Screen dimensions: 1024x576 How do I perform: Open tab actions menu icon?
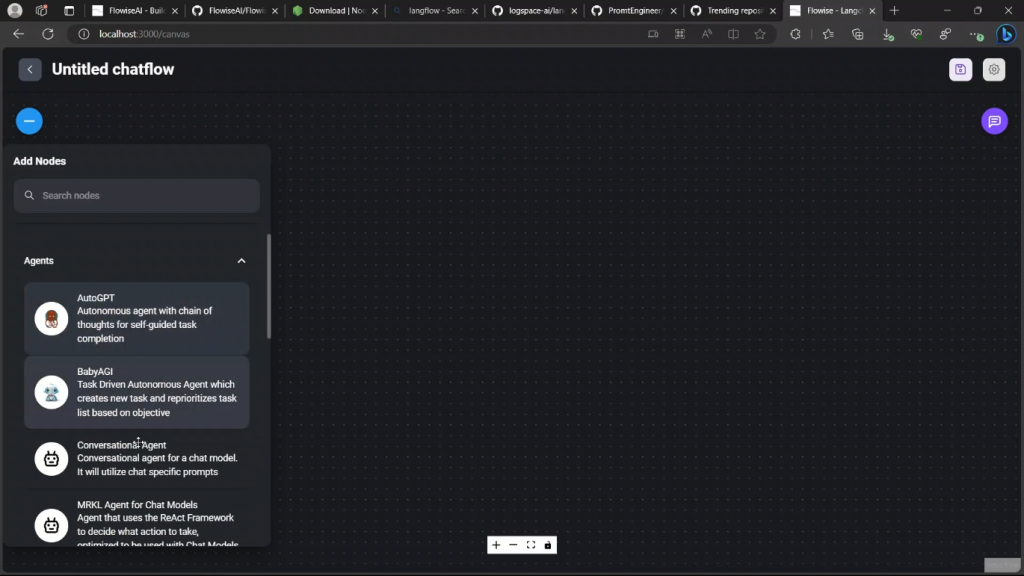(69, 10)
